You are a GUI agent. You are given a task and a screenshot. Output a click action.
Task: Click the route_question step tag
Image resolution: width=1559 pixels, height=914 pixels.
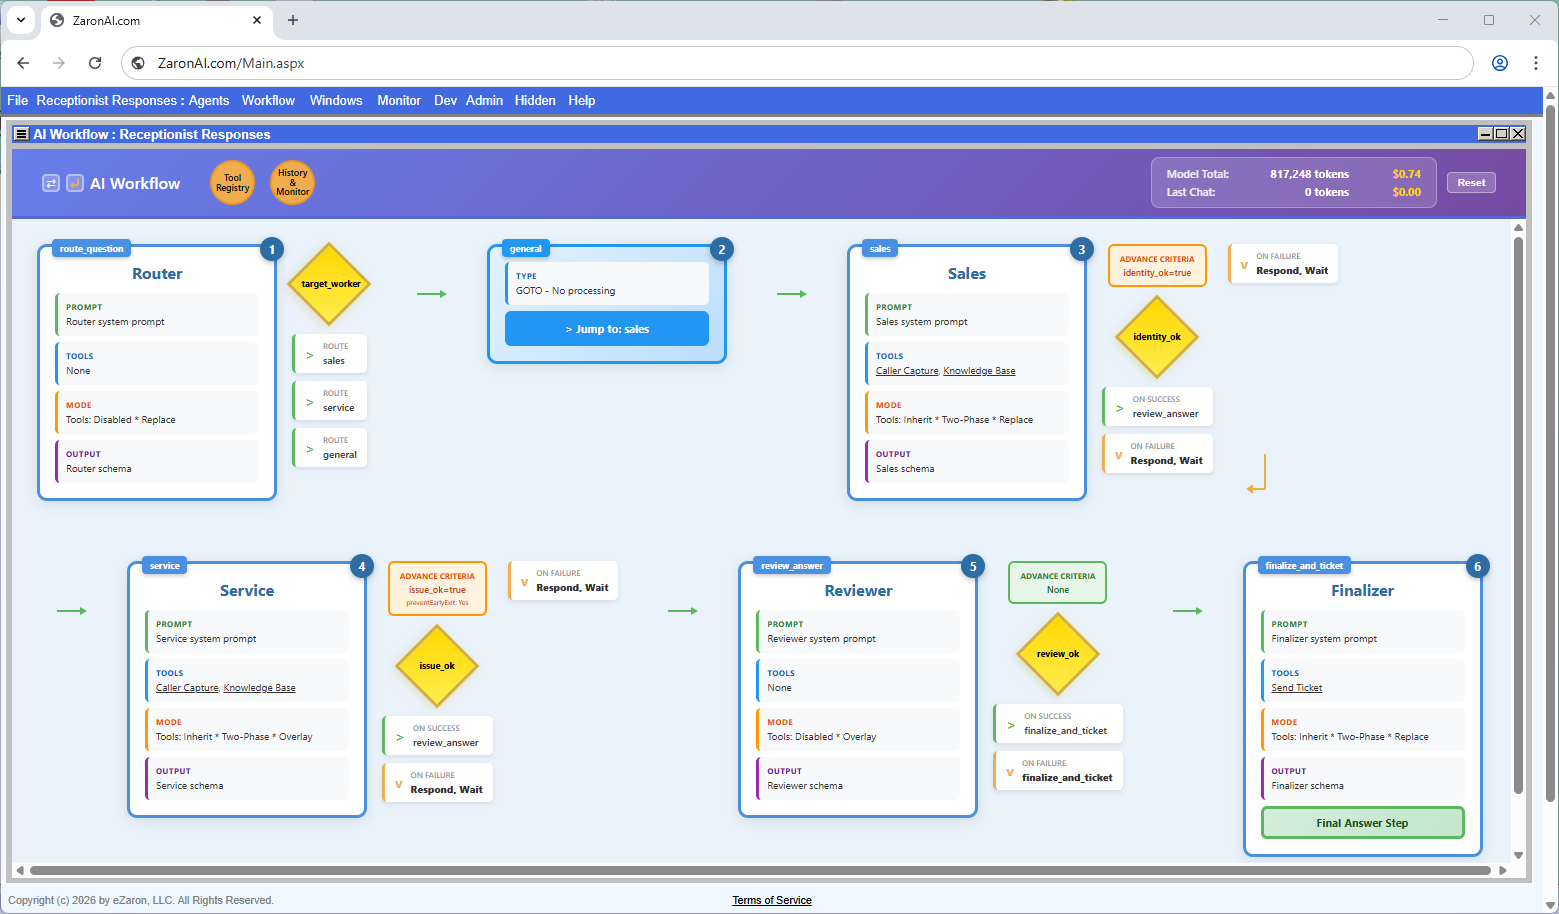pos(91,249)
